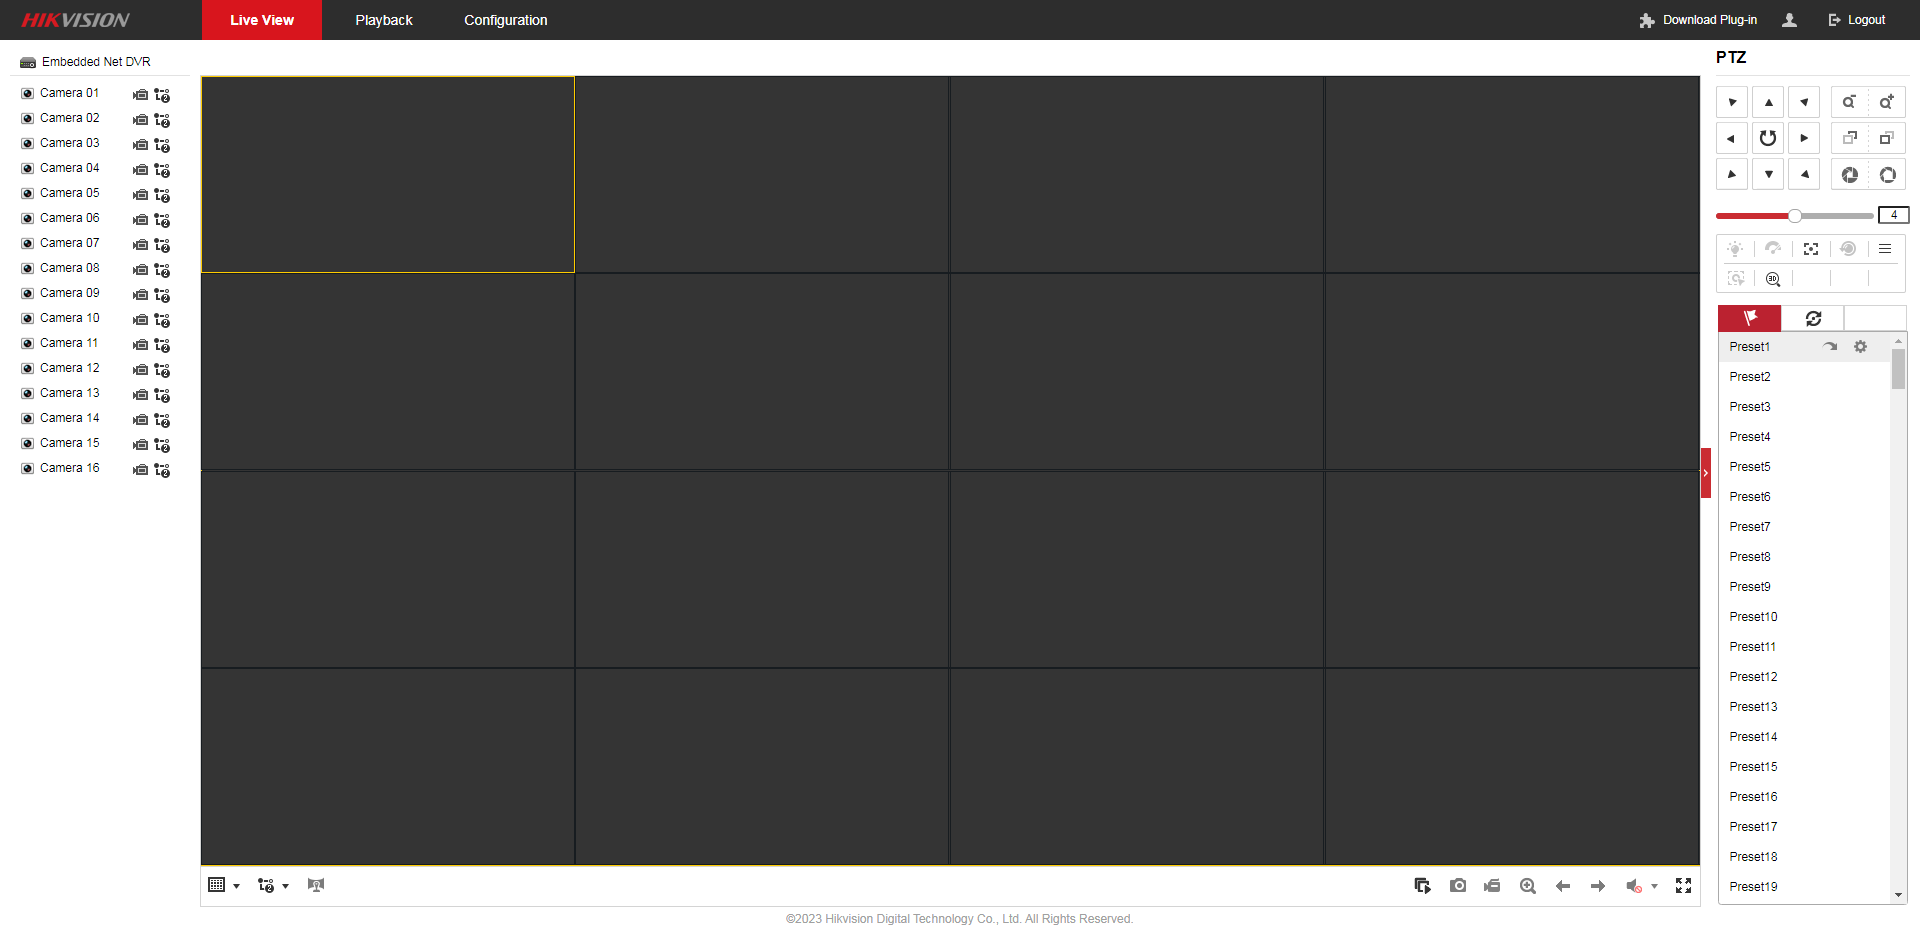Image resolution: width=1920 pixels, height=937 pixels.
Task: Enter full screen view
Action: (1684, 886)
